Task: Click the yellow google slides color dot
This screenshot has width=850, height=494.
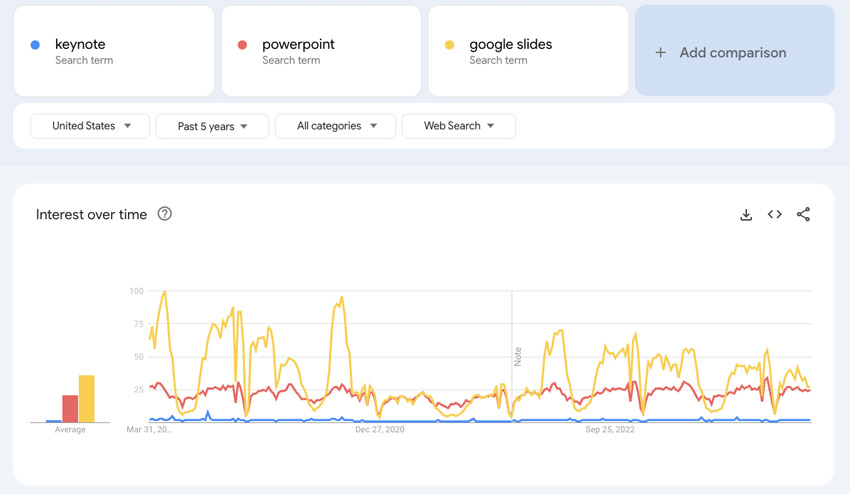Action: pyautogui.click(x=449, y=45)
